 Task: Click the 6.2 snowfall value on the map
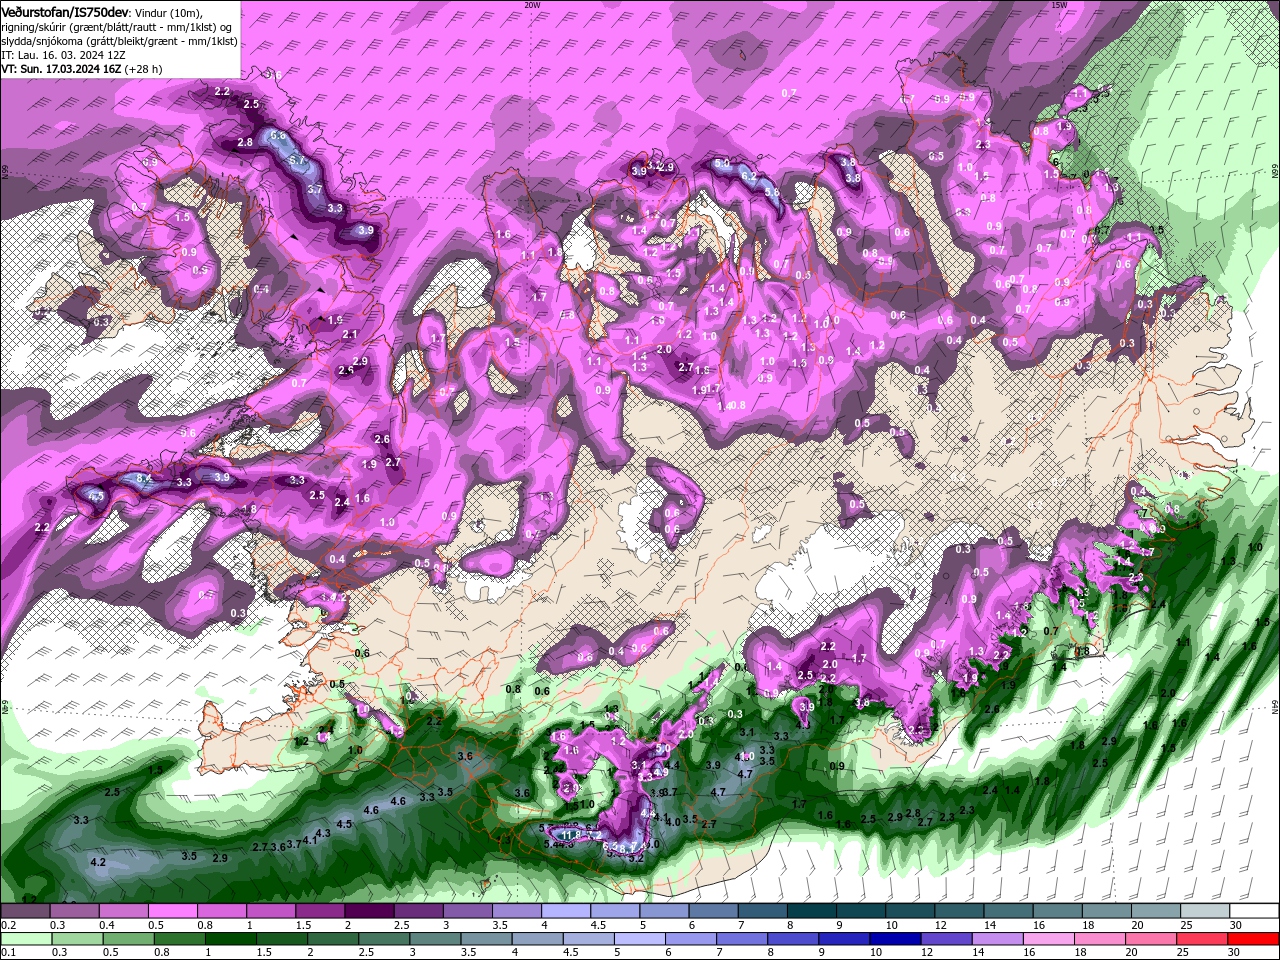(748, 175)
